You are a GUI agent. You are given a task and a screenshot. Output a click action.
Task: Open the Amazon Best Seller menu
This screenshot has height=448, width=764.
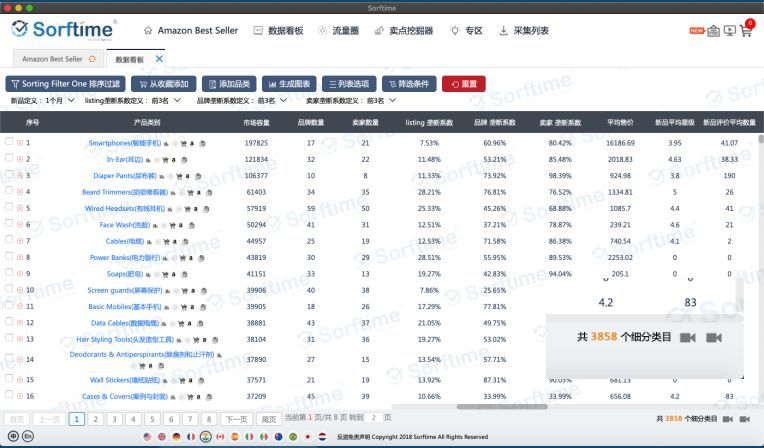(191, 31)
